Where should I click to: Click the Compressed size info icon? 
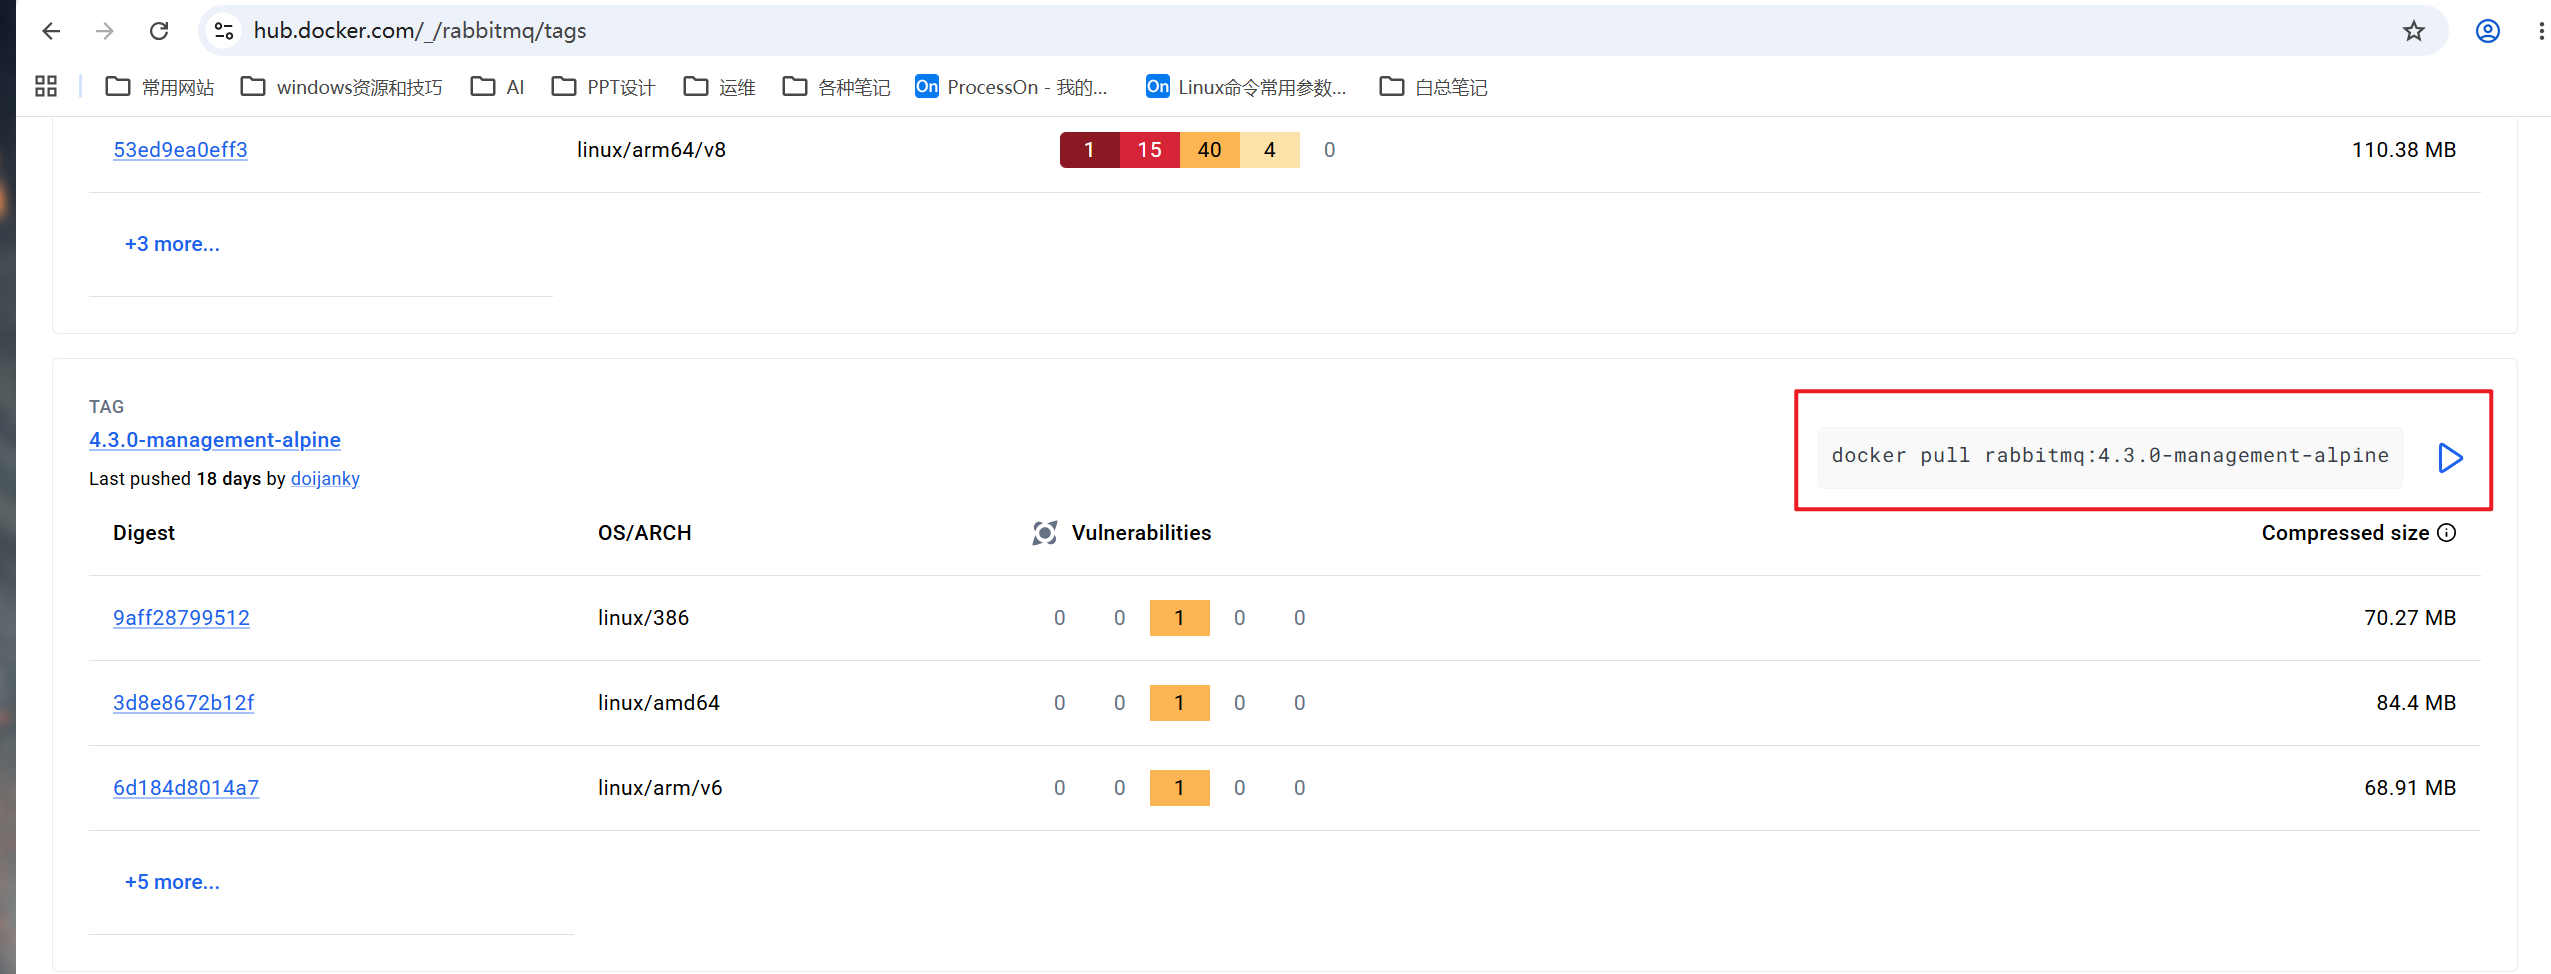tap(2447, 533)
